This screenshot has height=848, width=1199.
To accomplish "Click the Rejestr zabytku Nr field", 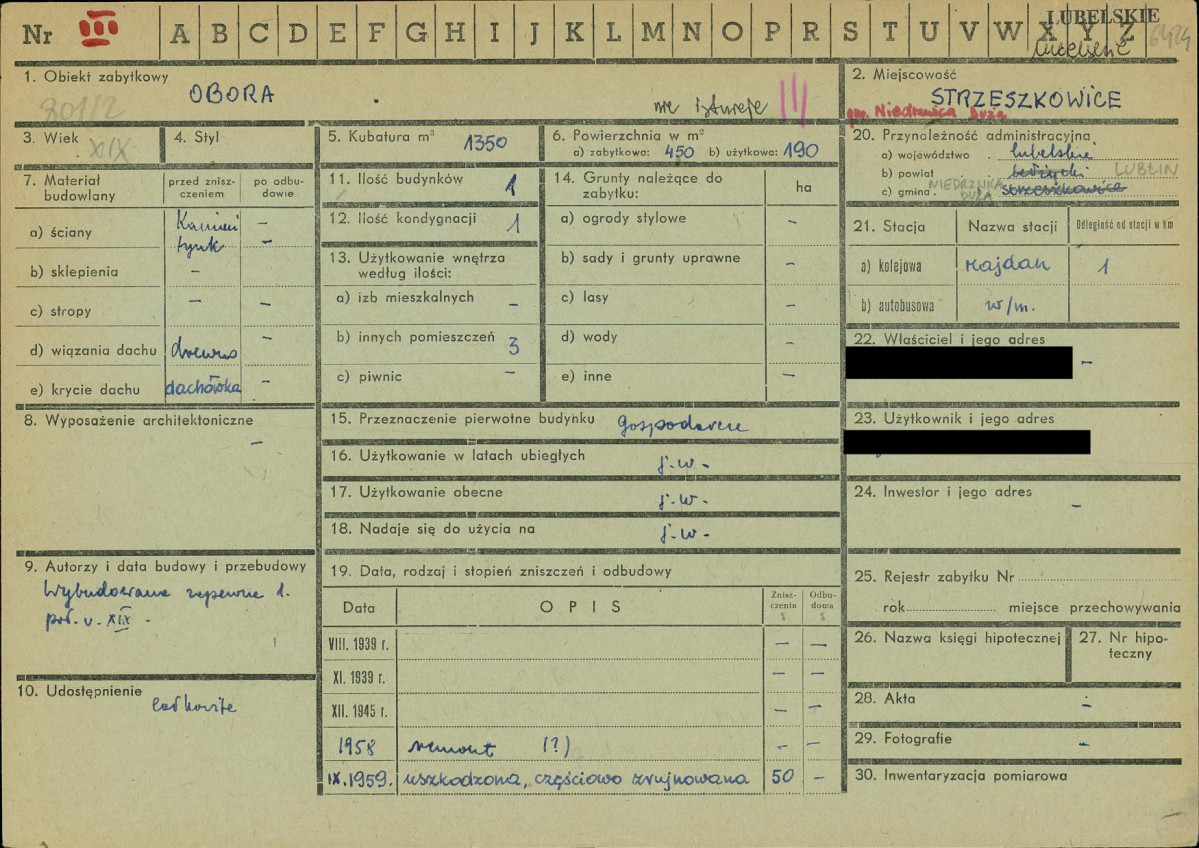I will point(1016,577).
